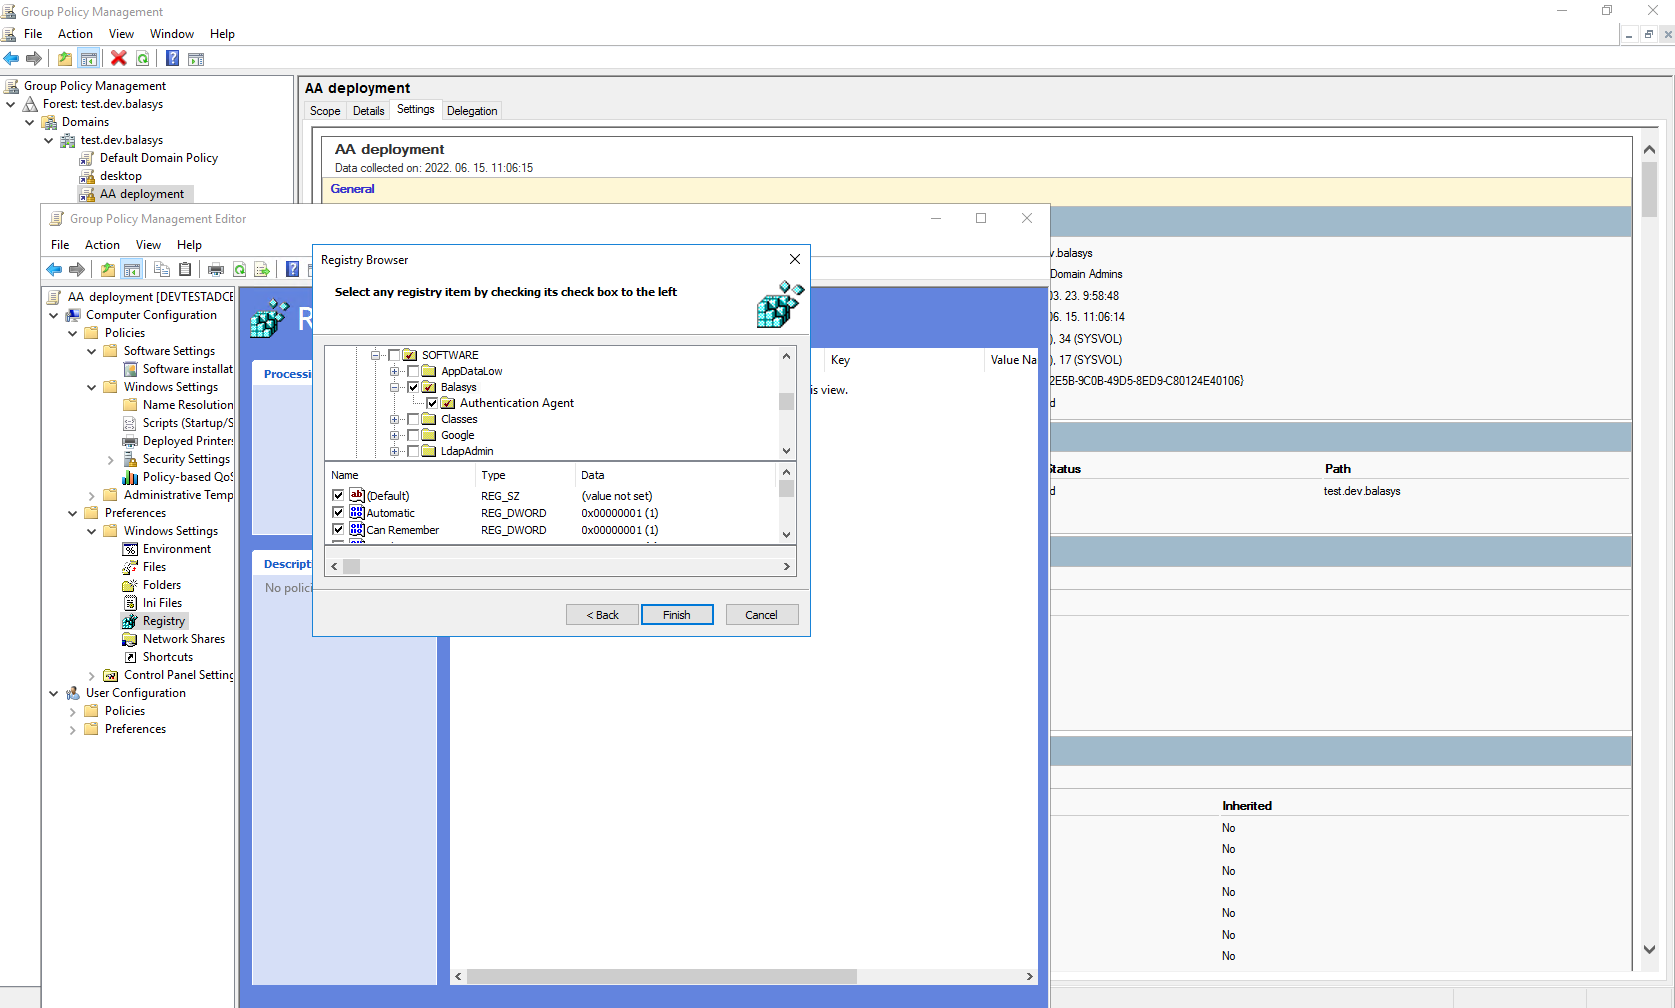Click the Name column header
The width and height of the screenshot is (1675, 1008).
[x=400, y=475]
